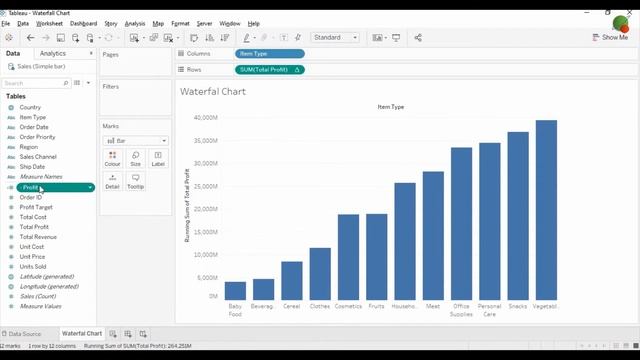
Task: Open the Show/Hide Cards dropdown arrow
Action: [x=385, y=38]
